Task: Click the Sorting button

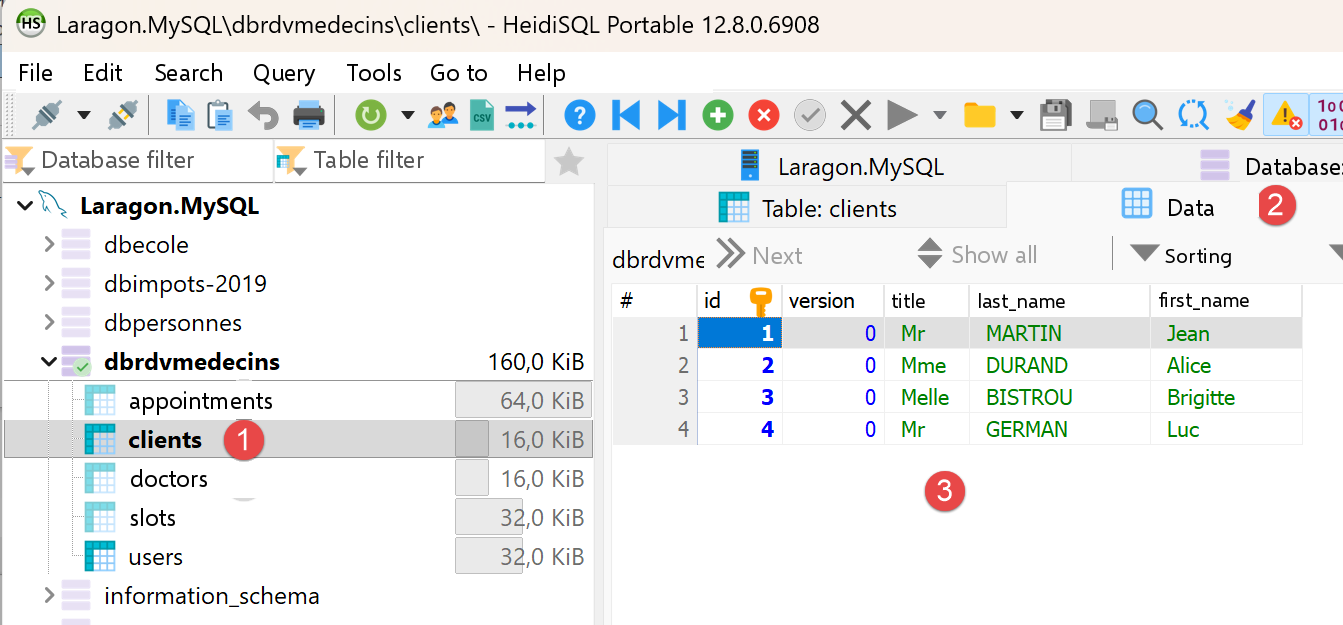Action: tap(1181, 256)
